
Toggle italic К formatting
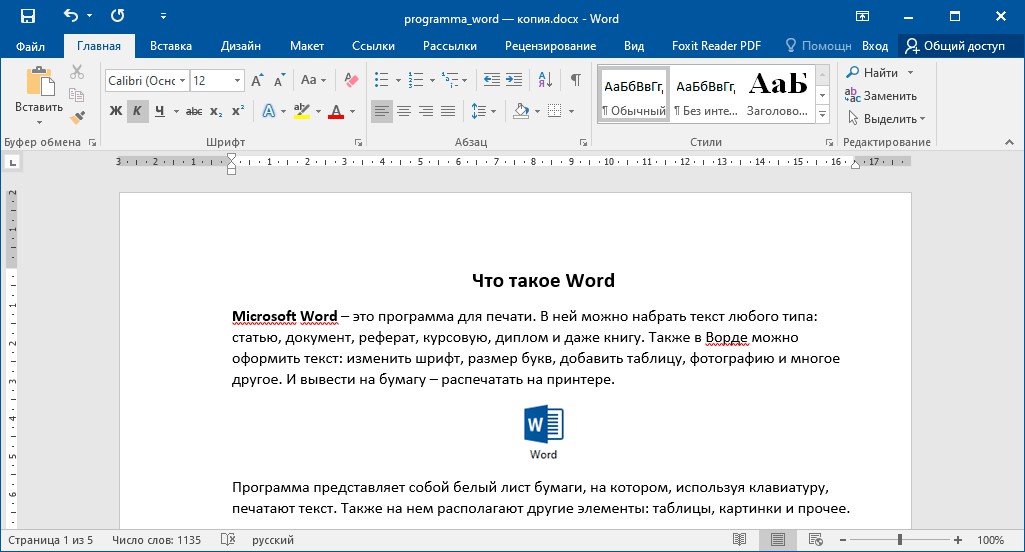click(x=137, y=111)
